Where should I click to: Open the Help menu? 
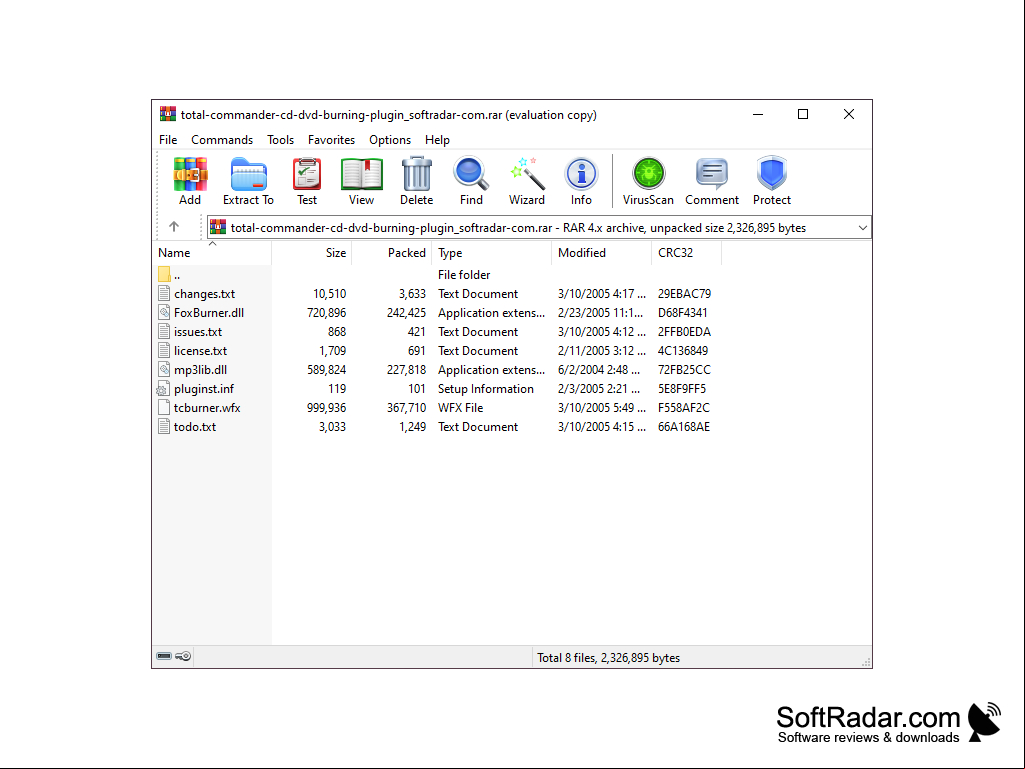(437, 140)
